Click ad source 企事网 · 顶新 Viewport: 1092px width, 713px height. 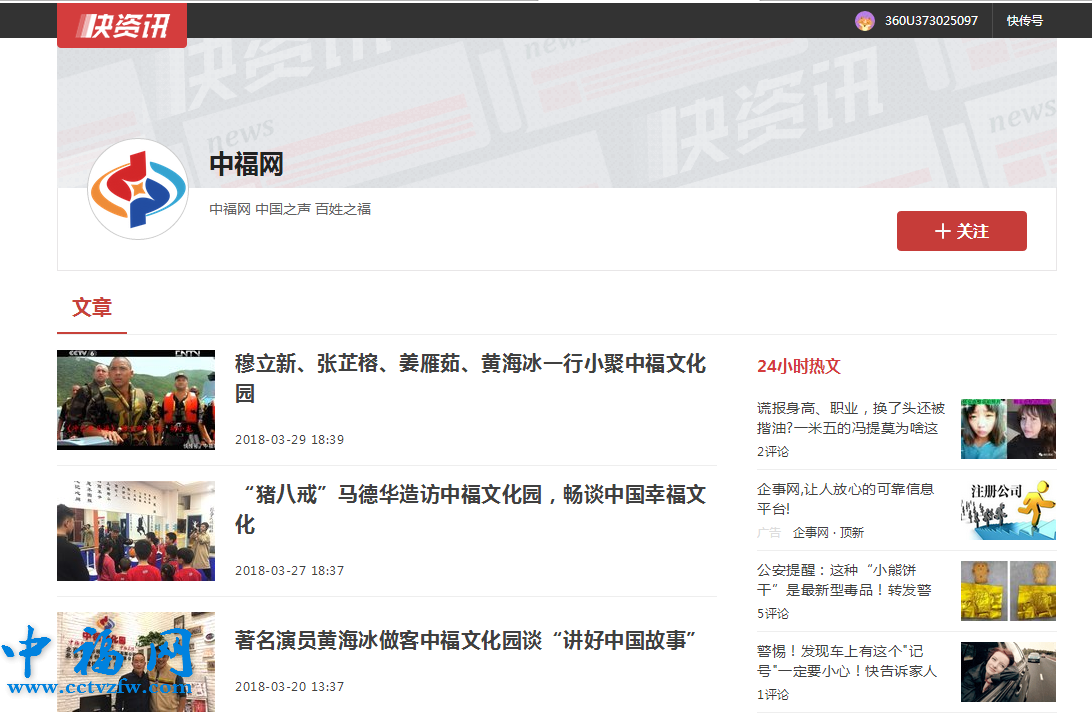coord(828,533)
